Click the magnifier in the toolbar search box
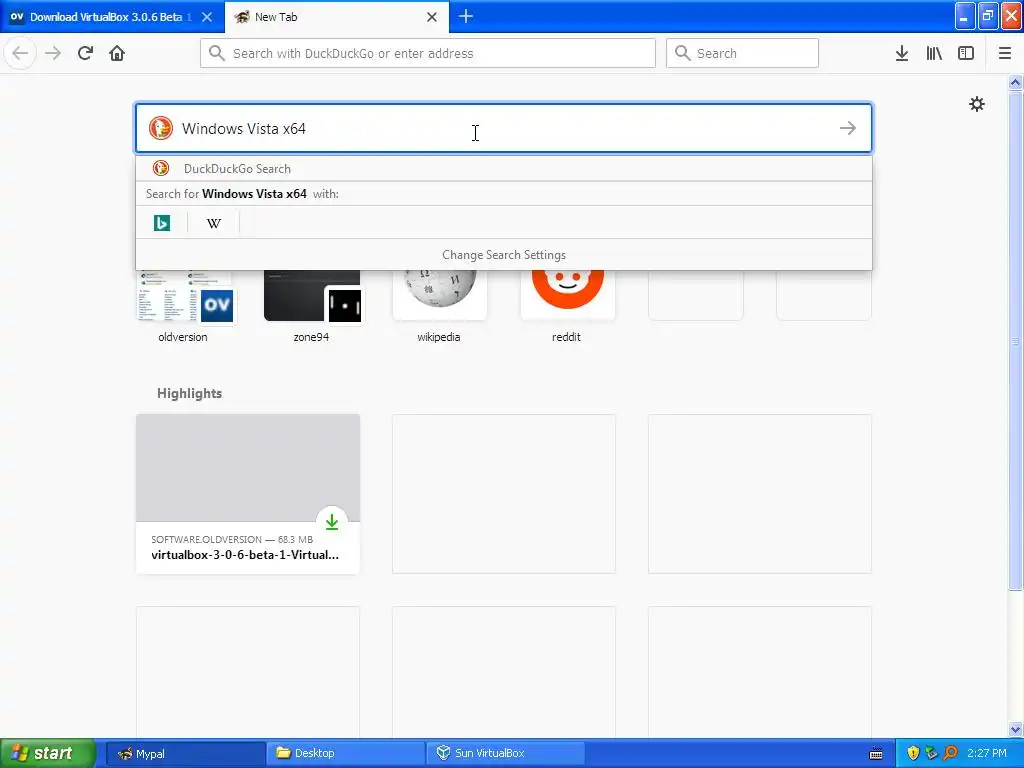1024x768 pixels. 682,53
